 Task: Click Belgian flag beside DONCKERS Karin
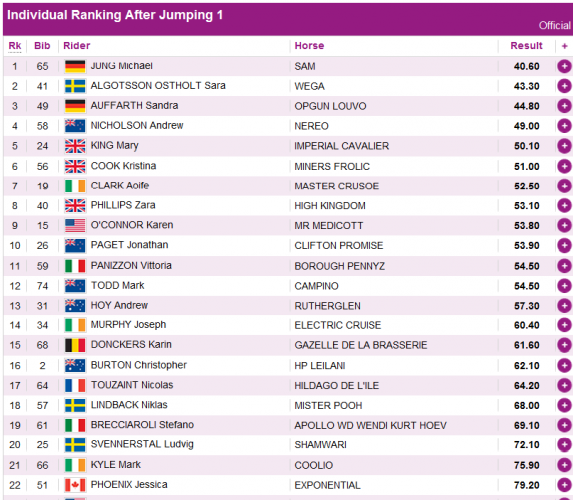pos(75,345)
